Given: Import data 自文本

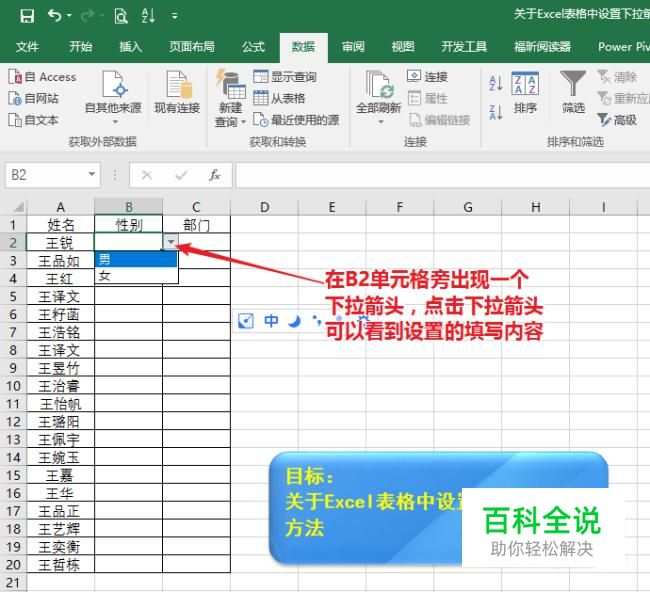Looking at the screenshot, I should 33,120.
